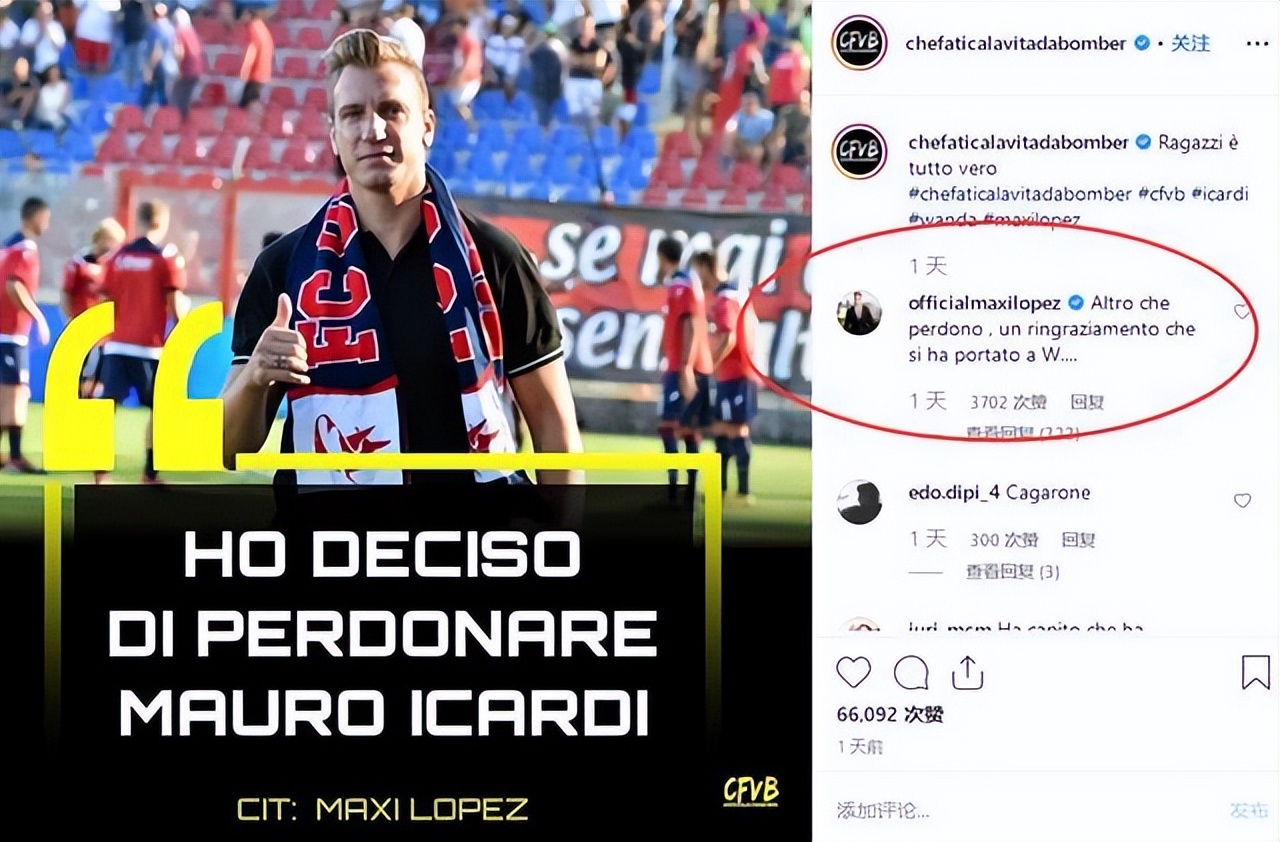Click the 发布 post comment button
Screen dimensions: 1280x842
[1249, 810]
